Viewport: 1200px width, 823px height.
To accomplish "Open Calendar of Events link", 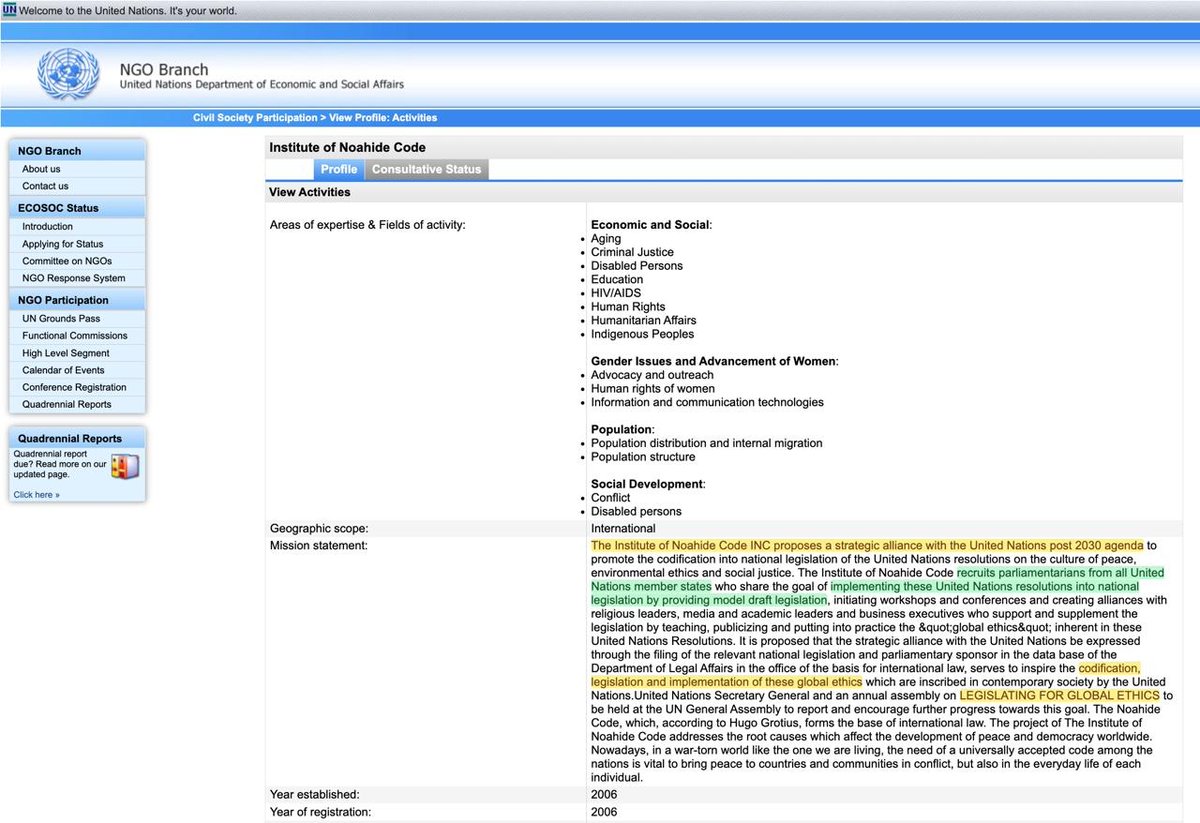I will (x=63, y=370).
